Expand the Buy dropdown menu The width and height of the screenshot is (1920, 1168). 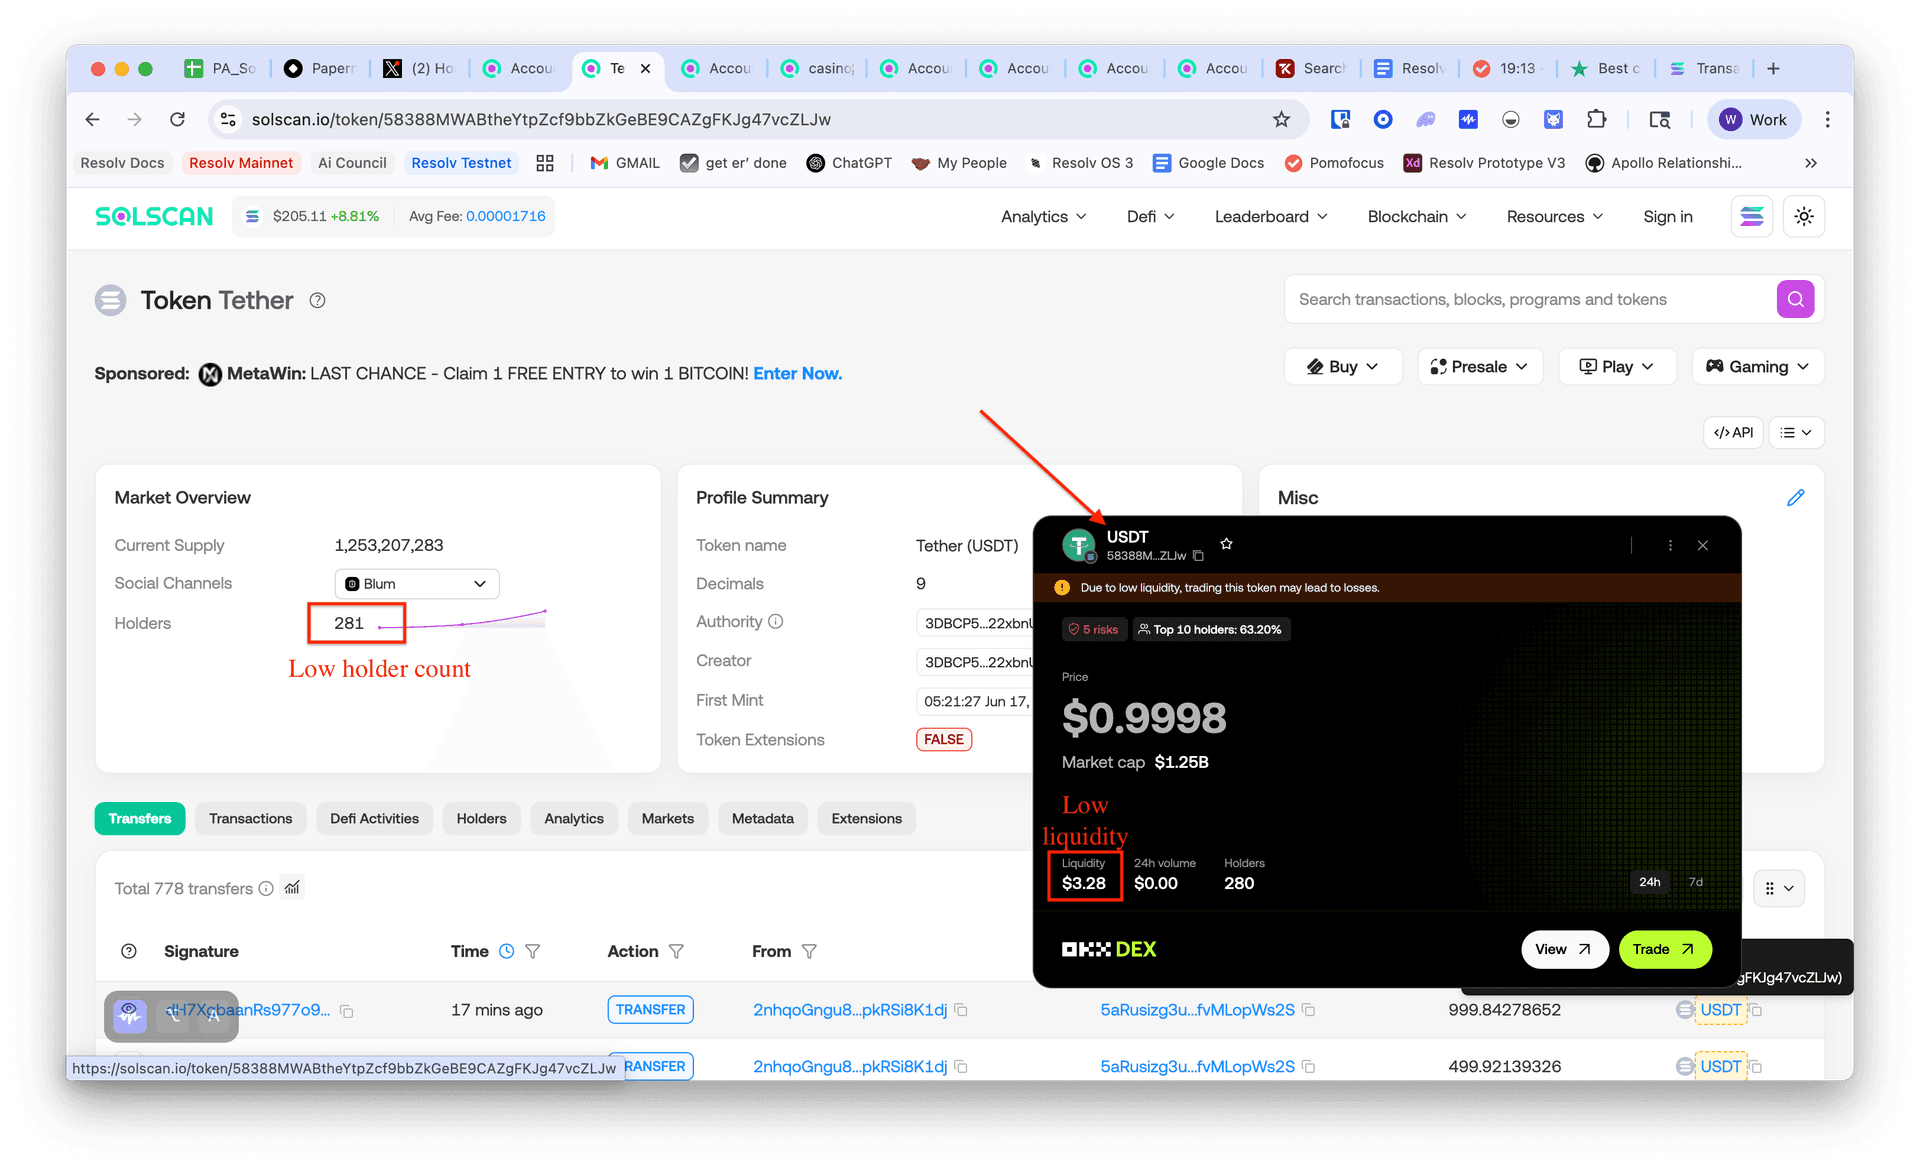[1342, 366]
